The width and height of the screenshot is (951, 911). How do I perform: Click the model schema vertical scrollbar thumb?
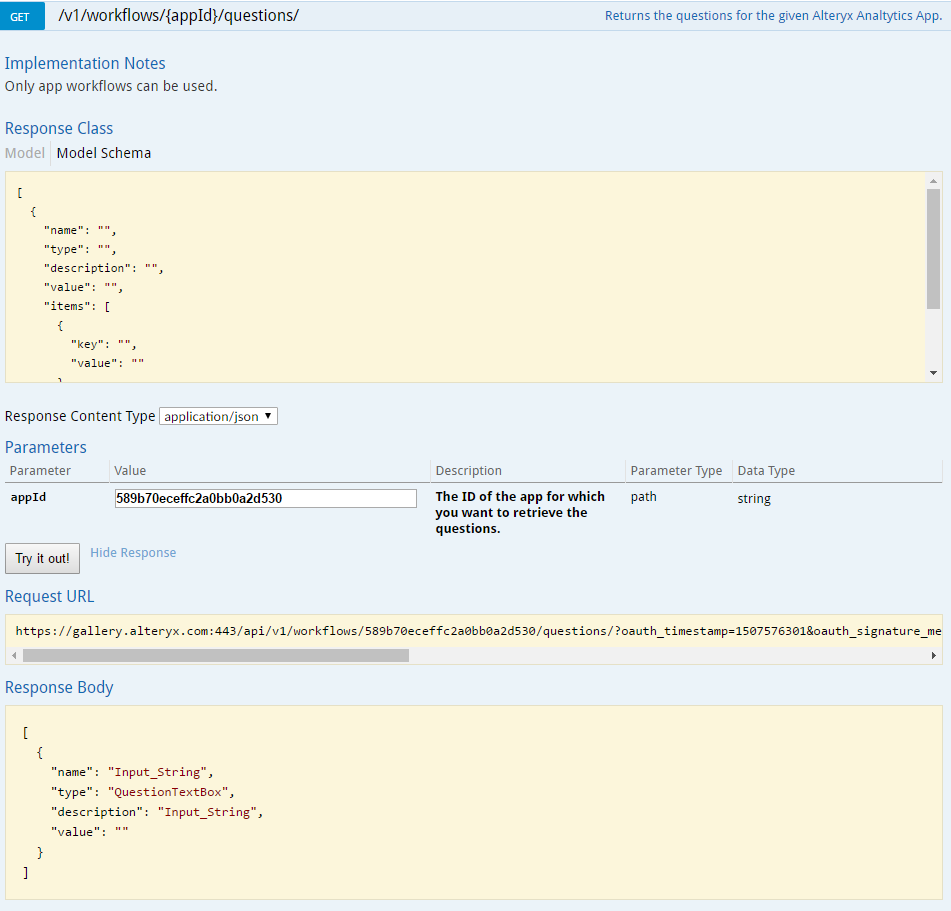(x=933, y=249)
